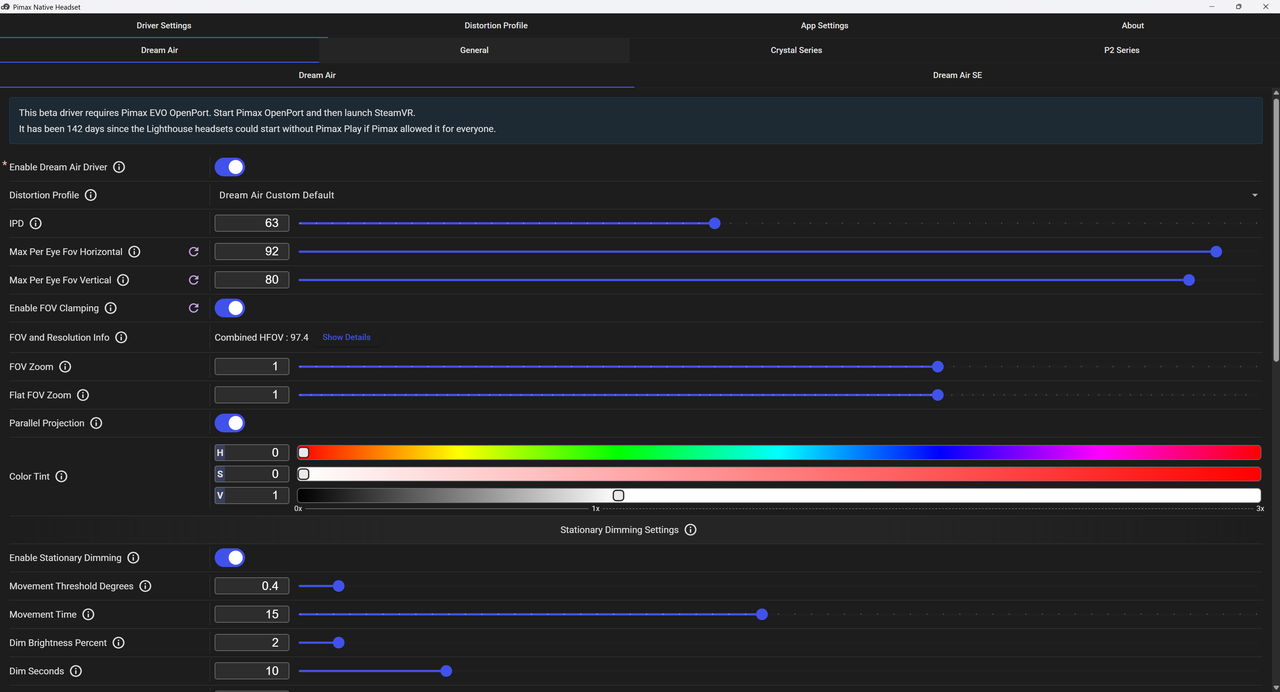
Task: Switch to Crystal Series tab
Action: pyautogui.click(x=796, y=50)
